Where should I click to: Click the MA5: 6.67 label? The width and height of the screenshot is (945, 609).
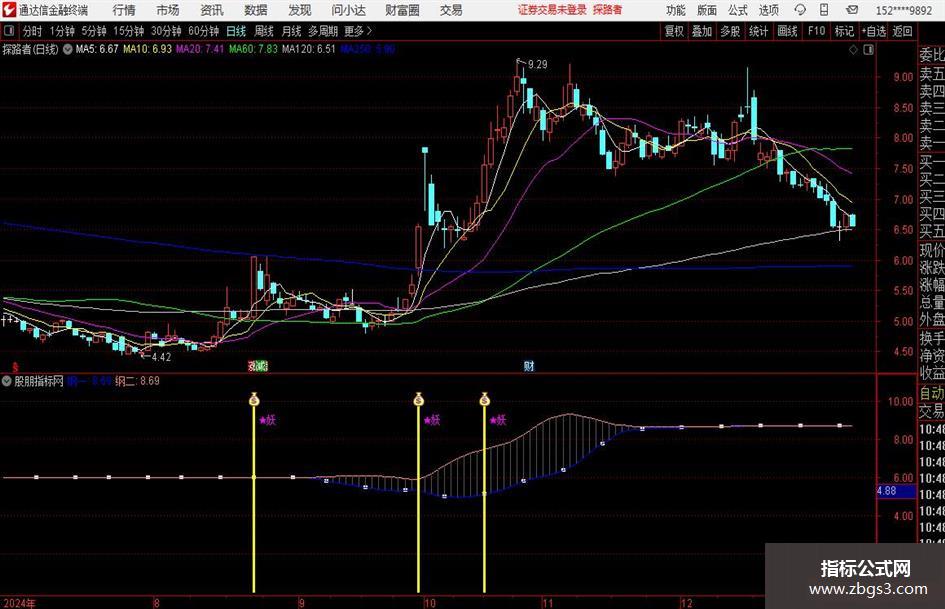(97, 49)
